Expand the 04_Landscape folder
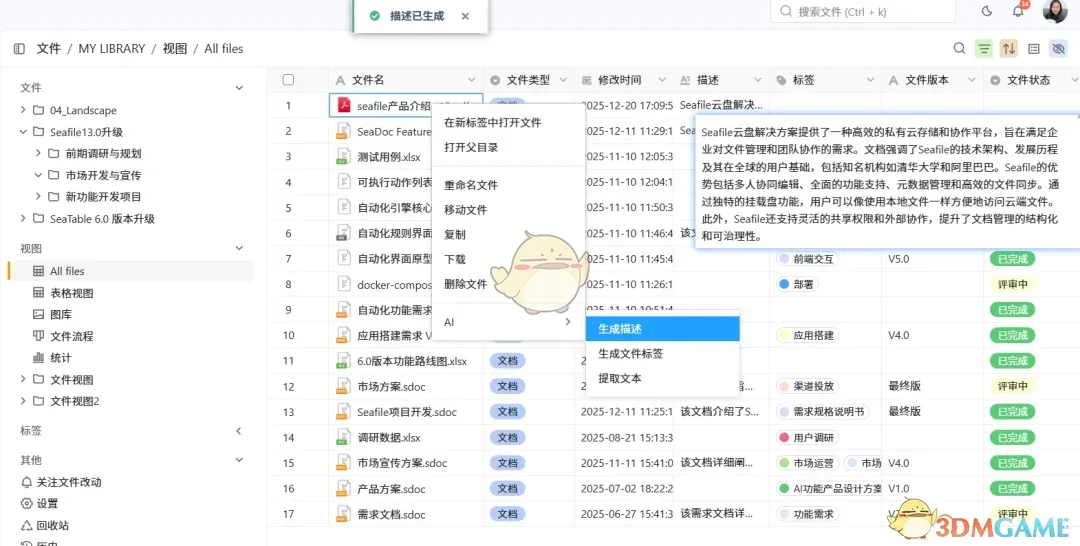 tap(24, 110)
